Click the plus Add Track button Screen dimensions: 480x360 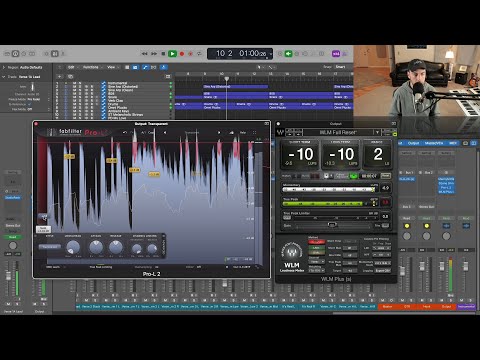point(60,76)
